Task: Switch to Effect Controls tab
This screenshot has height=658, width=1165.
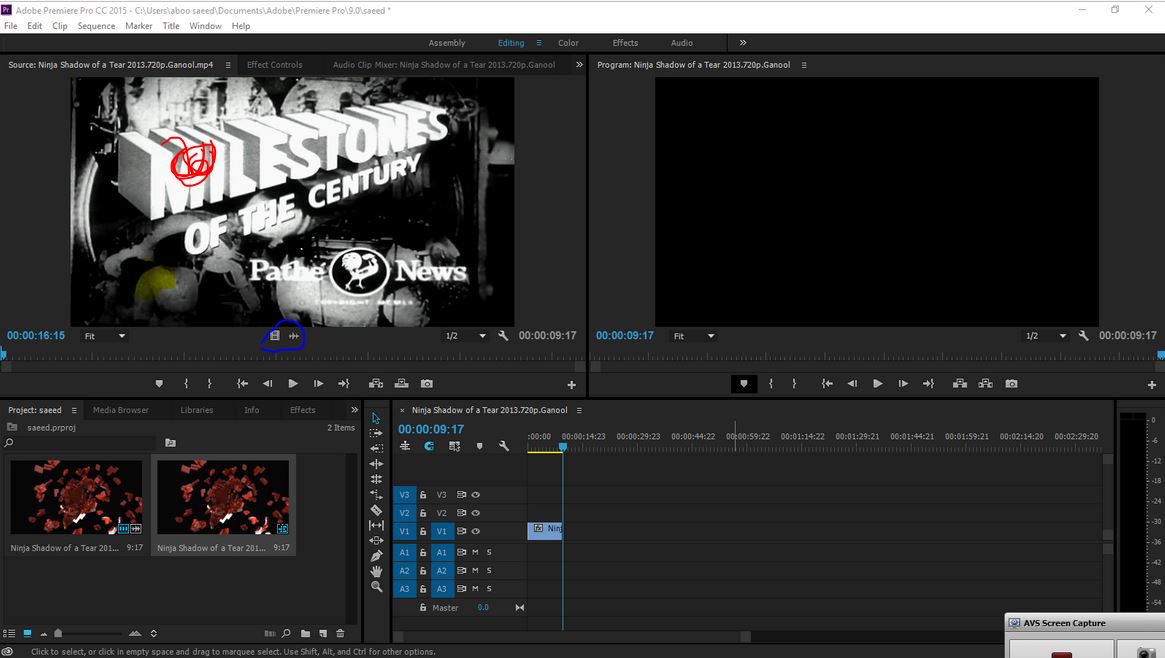Action: coord(274,65)
